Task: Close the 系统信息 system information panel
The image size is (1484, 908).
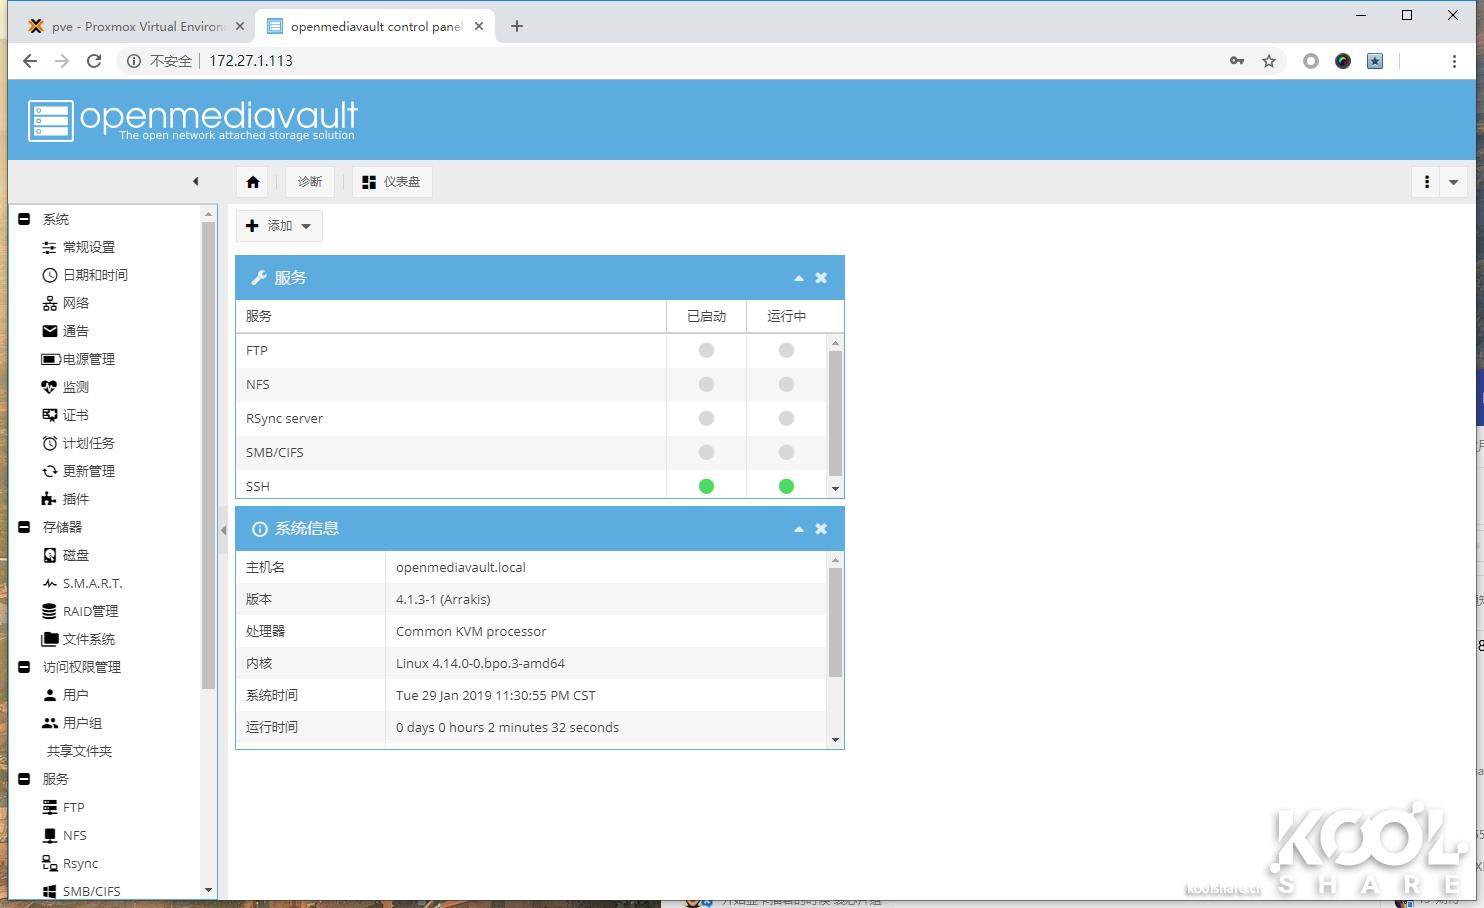Action: pyautogui.click(x=821, y=529)
